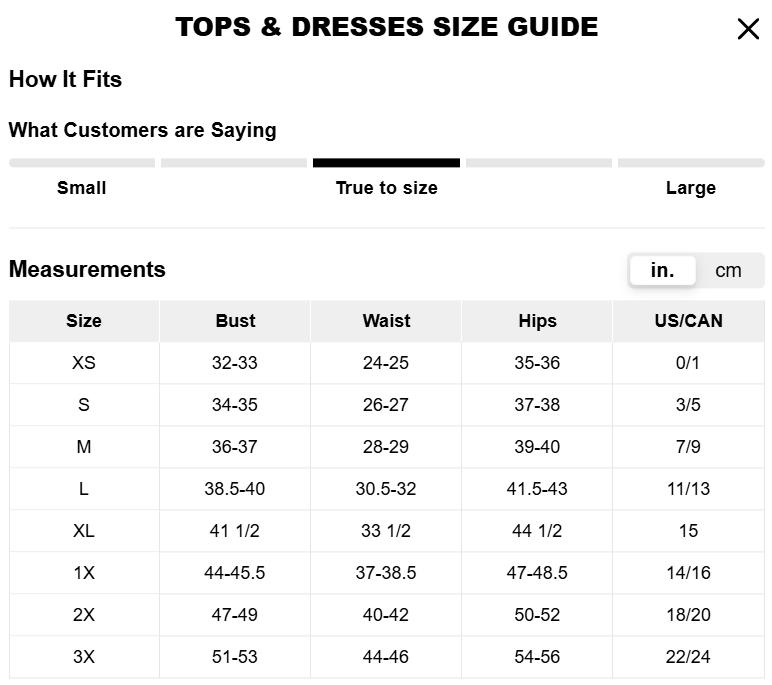Click the 37-38.5 waist measurement cell
Image resolution: width=772 pixels, height=685 pixels.
point(386,573)
